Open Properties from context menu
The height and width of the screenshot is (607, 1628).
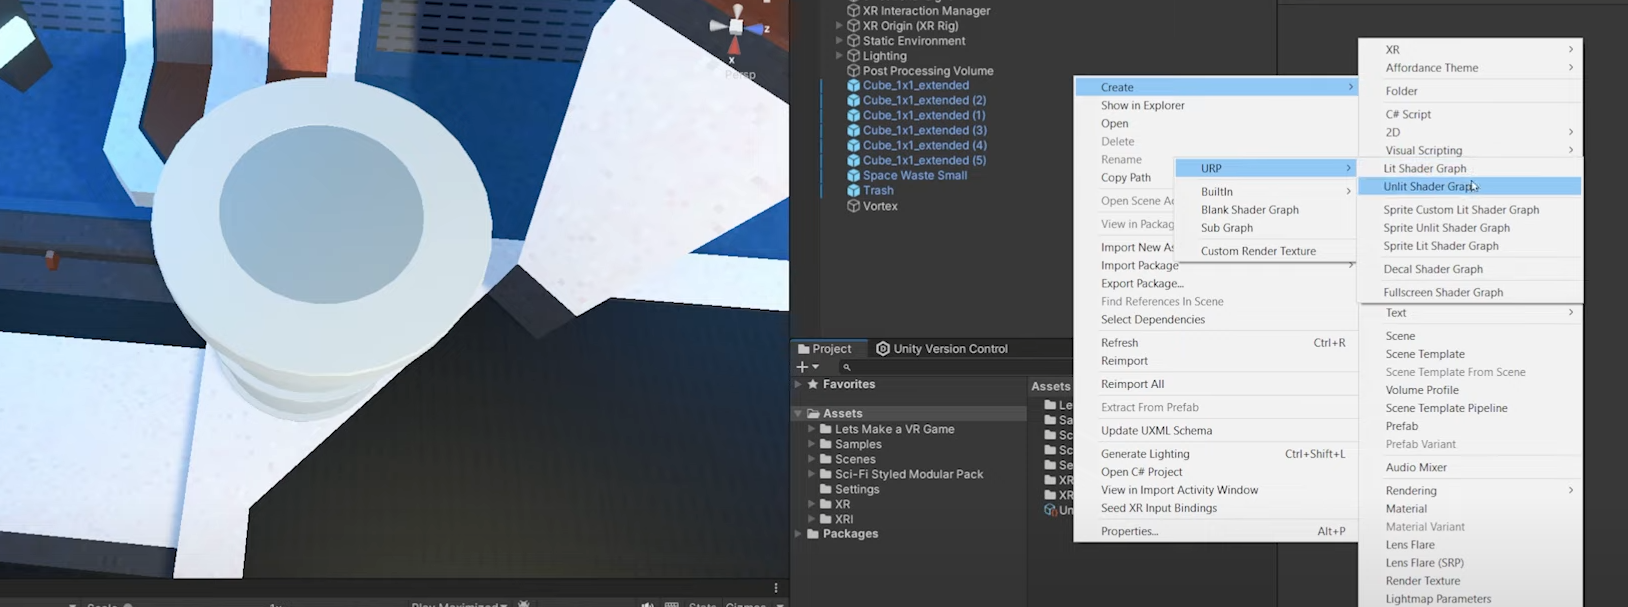click(x=1216, y=531)
